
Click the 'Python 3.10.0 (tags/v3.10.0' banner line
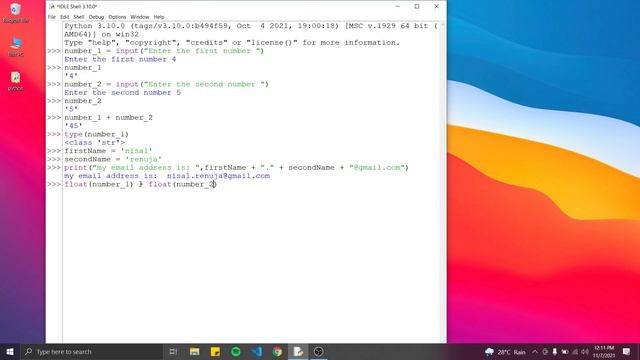pos(251,26)
